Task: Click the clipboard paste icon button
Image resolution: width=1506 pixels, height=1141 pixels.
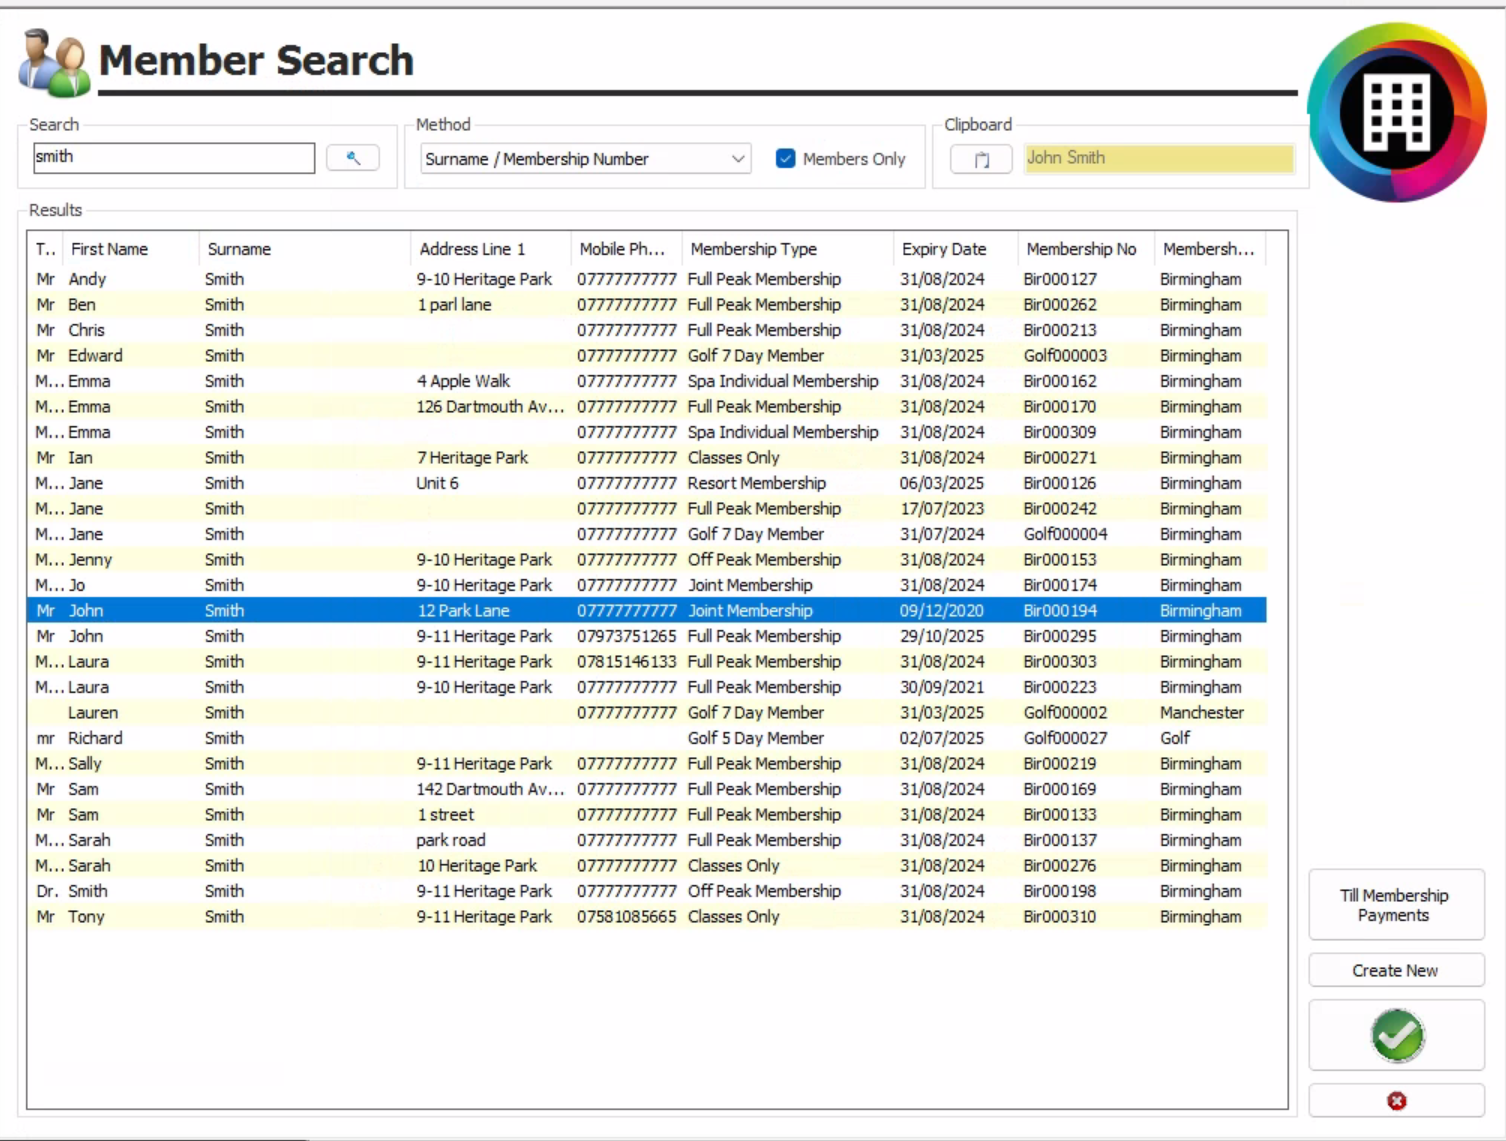Action: click(981, 159)
